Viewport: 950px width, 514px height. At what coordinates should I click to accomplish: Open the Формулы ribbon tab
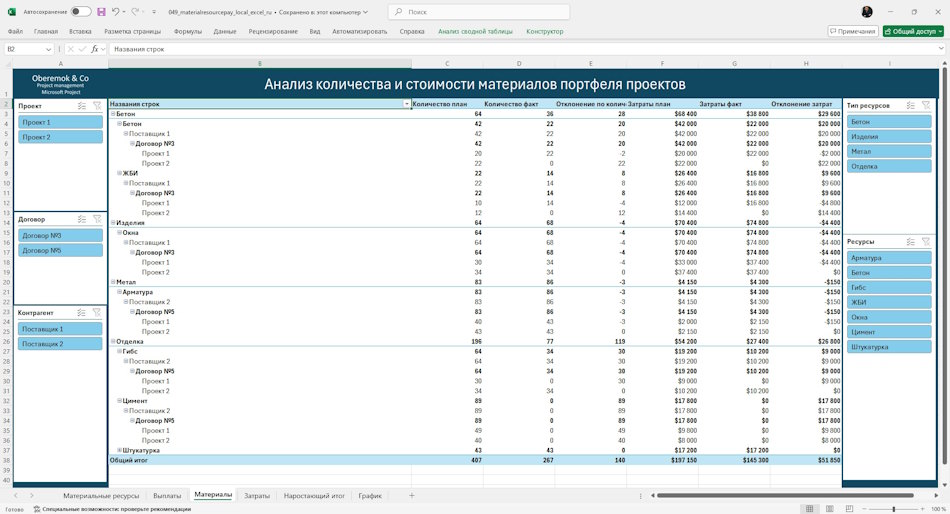(x=188, y=31)
